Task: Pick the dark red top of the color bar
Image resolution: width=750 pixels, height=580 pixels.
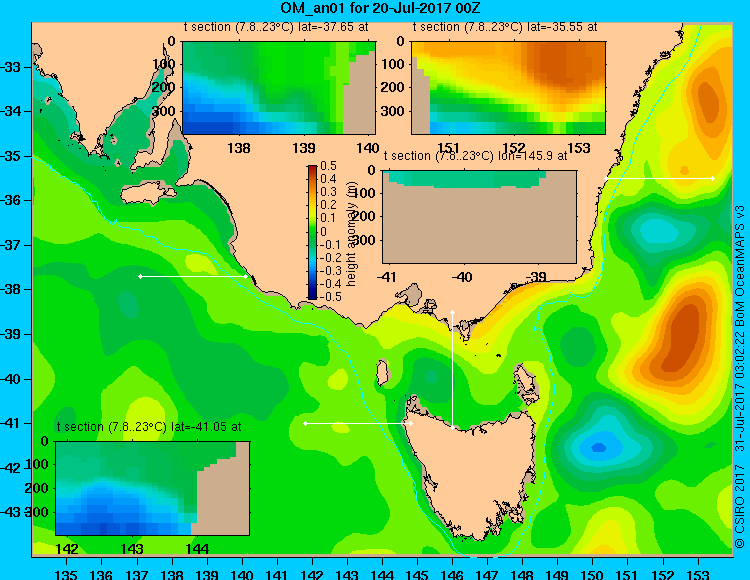Action: click(x=312, y=169)
